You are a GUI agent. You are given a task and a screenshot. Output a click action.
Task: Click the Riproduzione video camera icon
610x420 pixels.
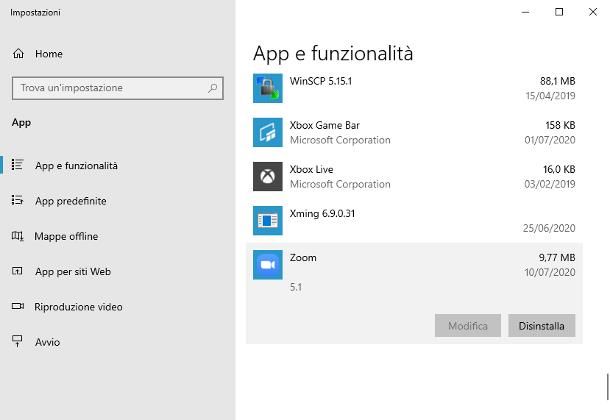click(18, 306)
